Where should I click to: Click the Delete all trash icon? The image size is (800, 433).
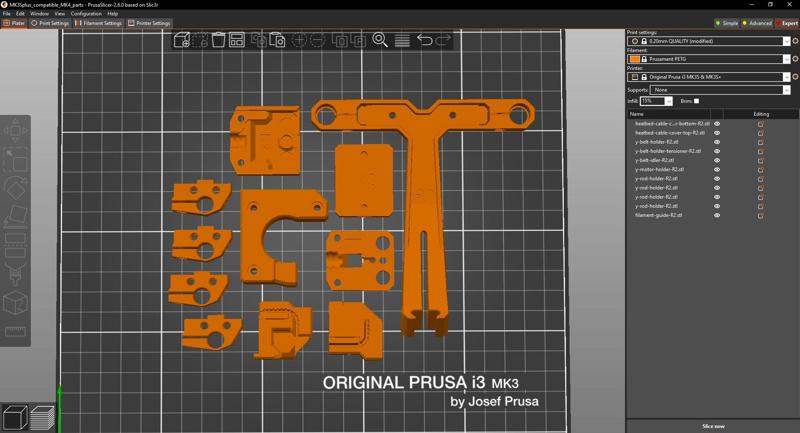[x=218, y=40]
